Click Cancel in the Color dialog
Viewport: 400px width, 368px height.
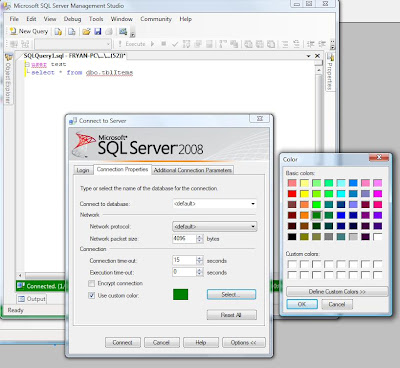pos(337,304)
